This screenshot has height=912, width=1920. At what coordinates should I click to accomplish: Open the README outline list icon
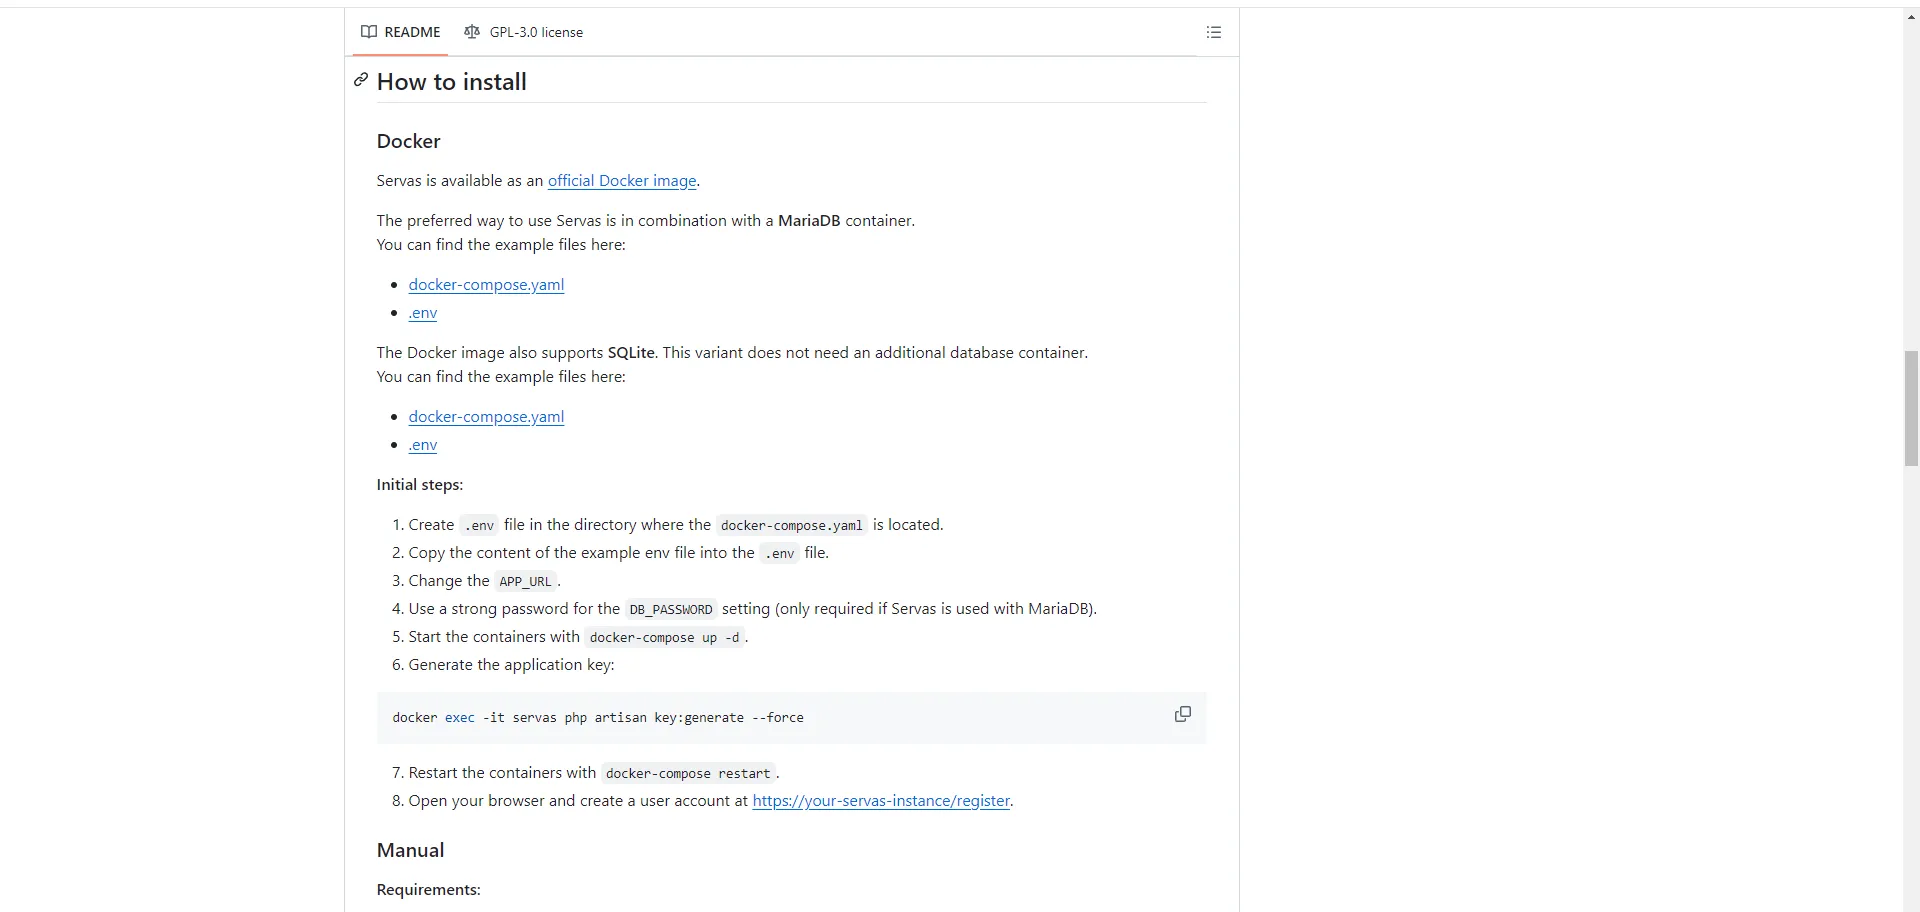pos(1214,32)
